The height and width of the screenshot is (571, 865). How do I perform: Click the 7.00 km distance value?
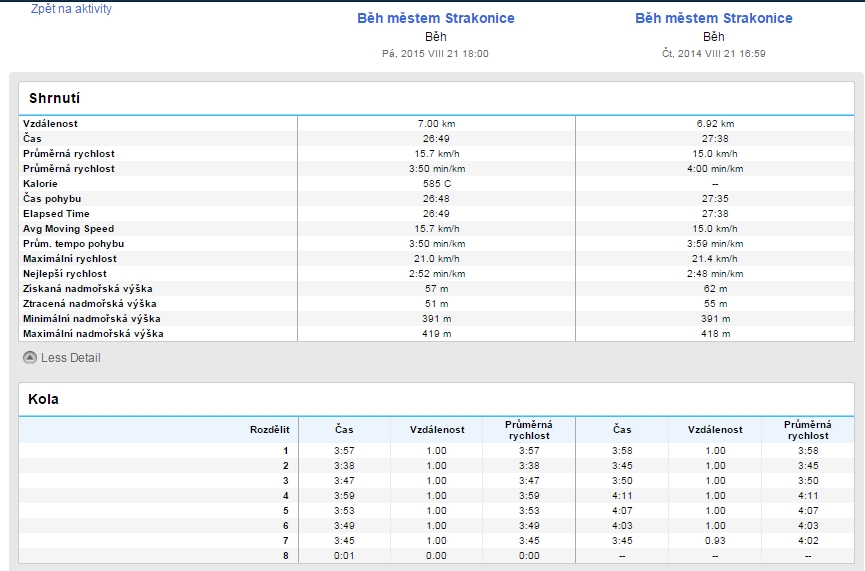click(436, 124)
